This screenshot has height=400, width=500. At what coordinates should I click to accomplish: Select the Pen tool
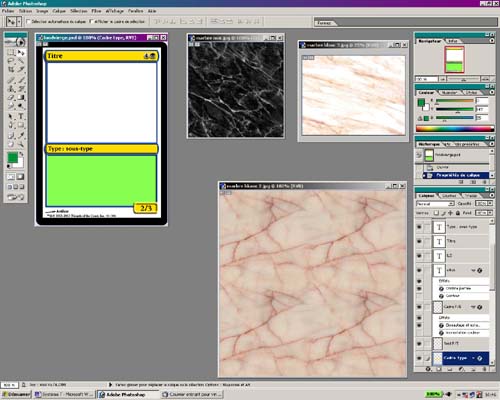tap(11, 125)
